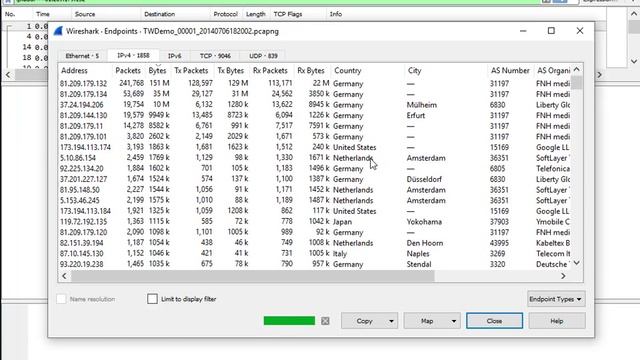Screen dimensions: 640x360
Task: Click endpoint table scroll down arrow
Action: pos(576,263)
